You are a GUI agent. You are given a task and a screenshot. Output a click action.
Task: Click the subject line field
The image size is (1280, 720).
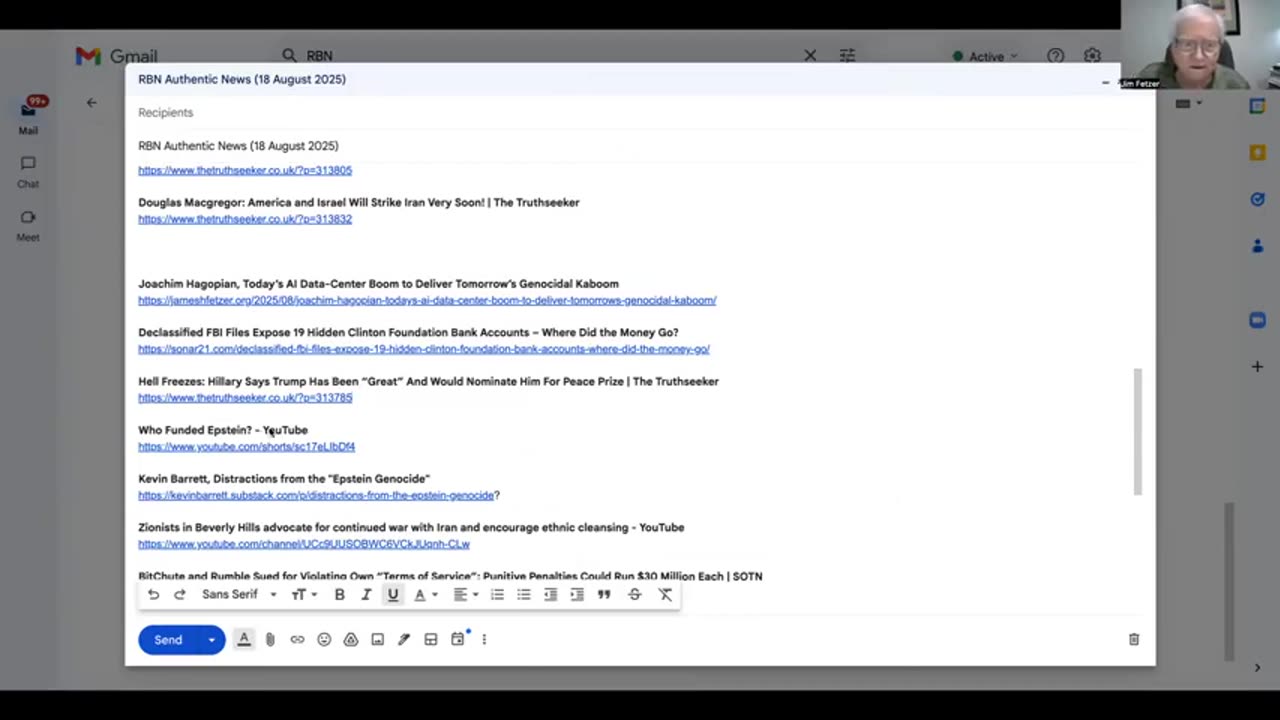pyautogui.click(x=640, y=146)
